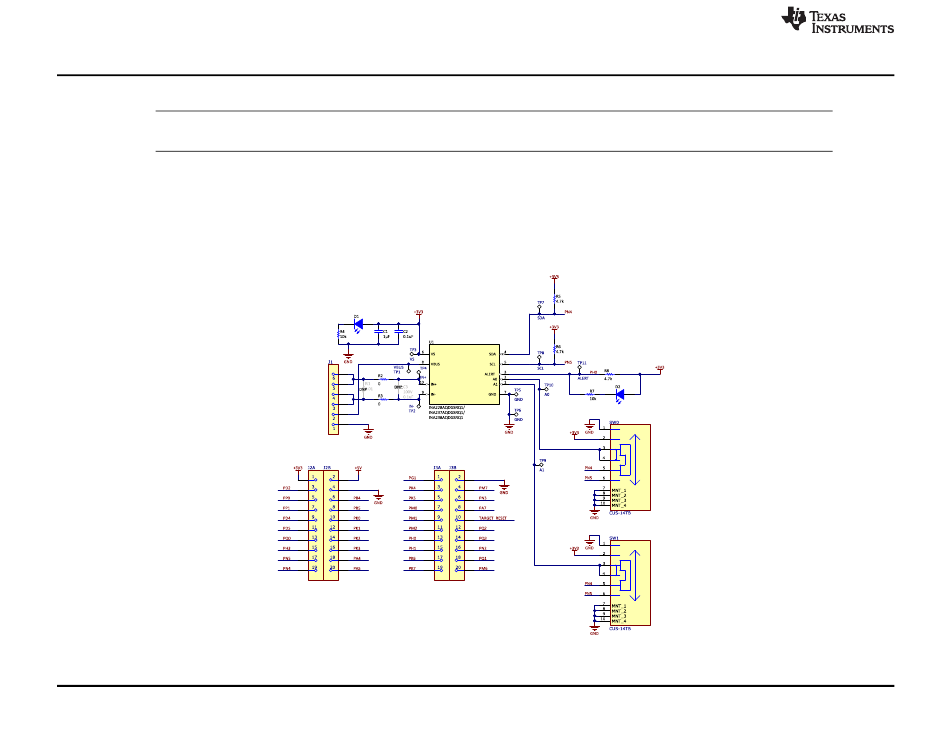The height and width of the screenshot is (731, 950).
Task: Select the SW2 slide switch symbol
Action: tap(630, 467)
